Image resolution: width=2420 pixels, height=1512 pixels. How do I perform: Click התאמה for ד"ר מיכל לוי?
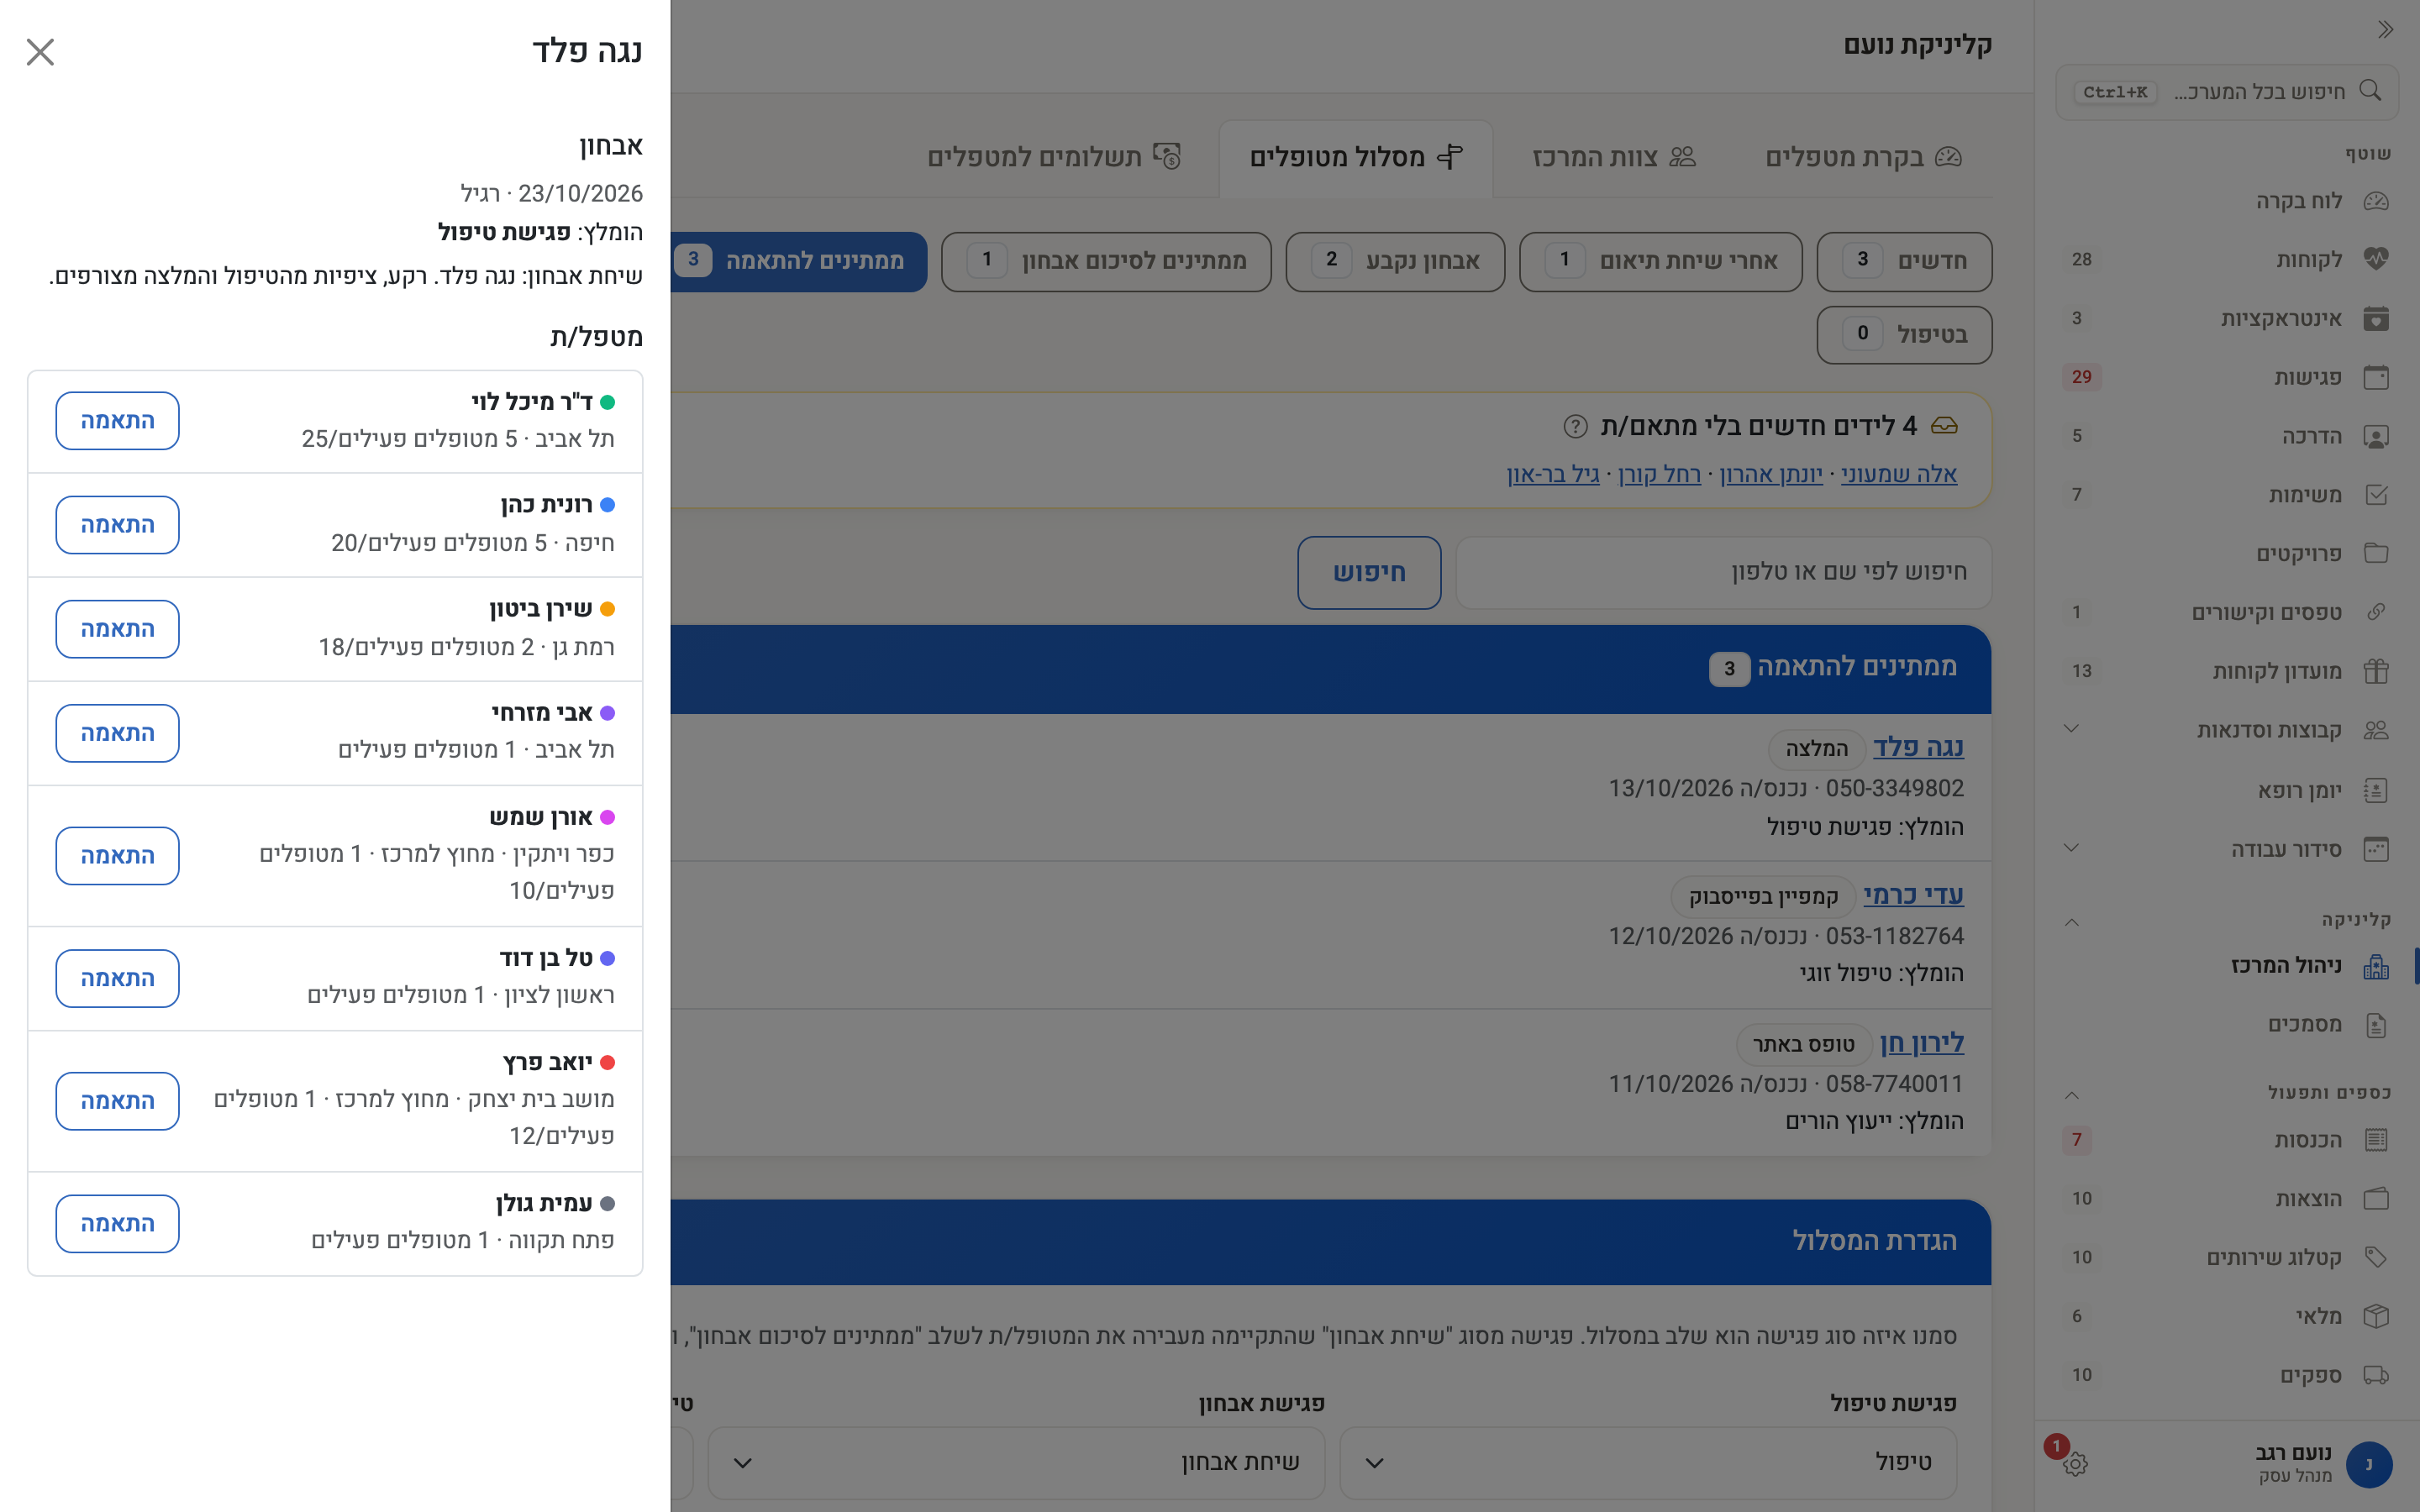117,421
